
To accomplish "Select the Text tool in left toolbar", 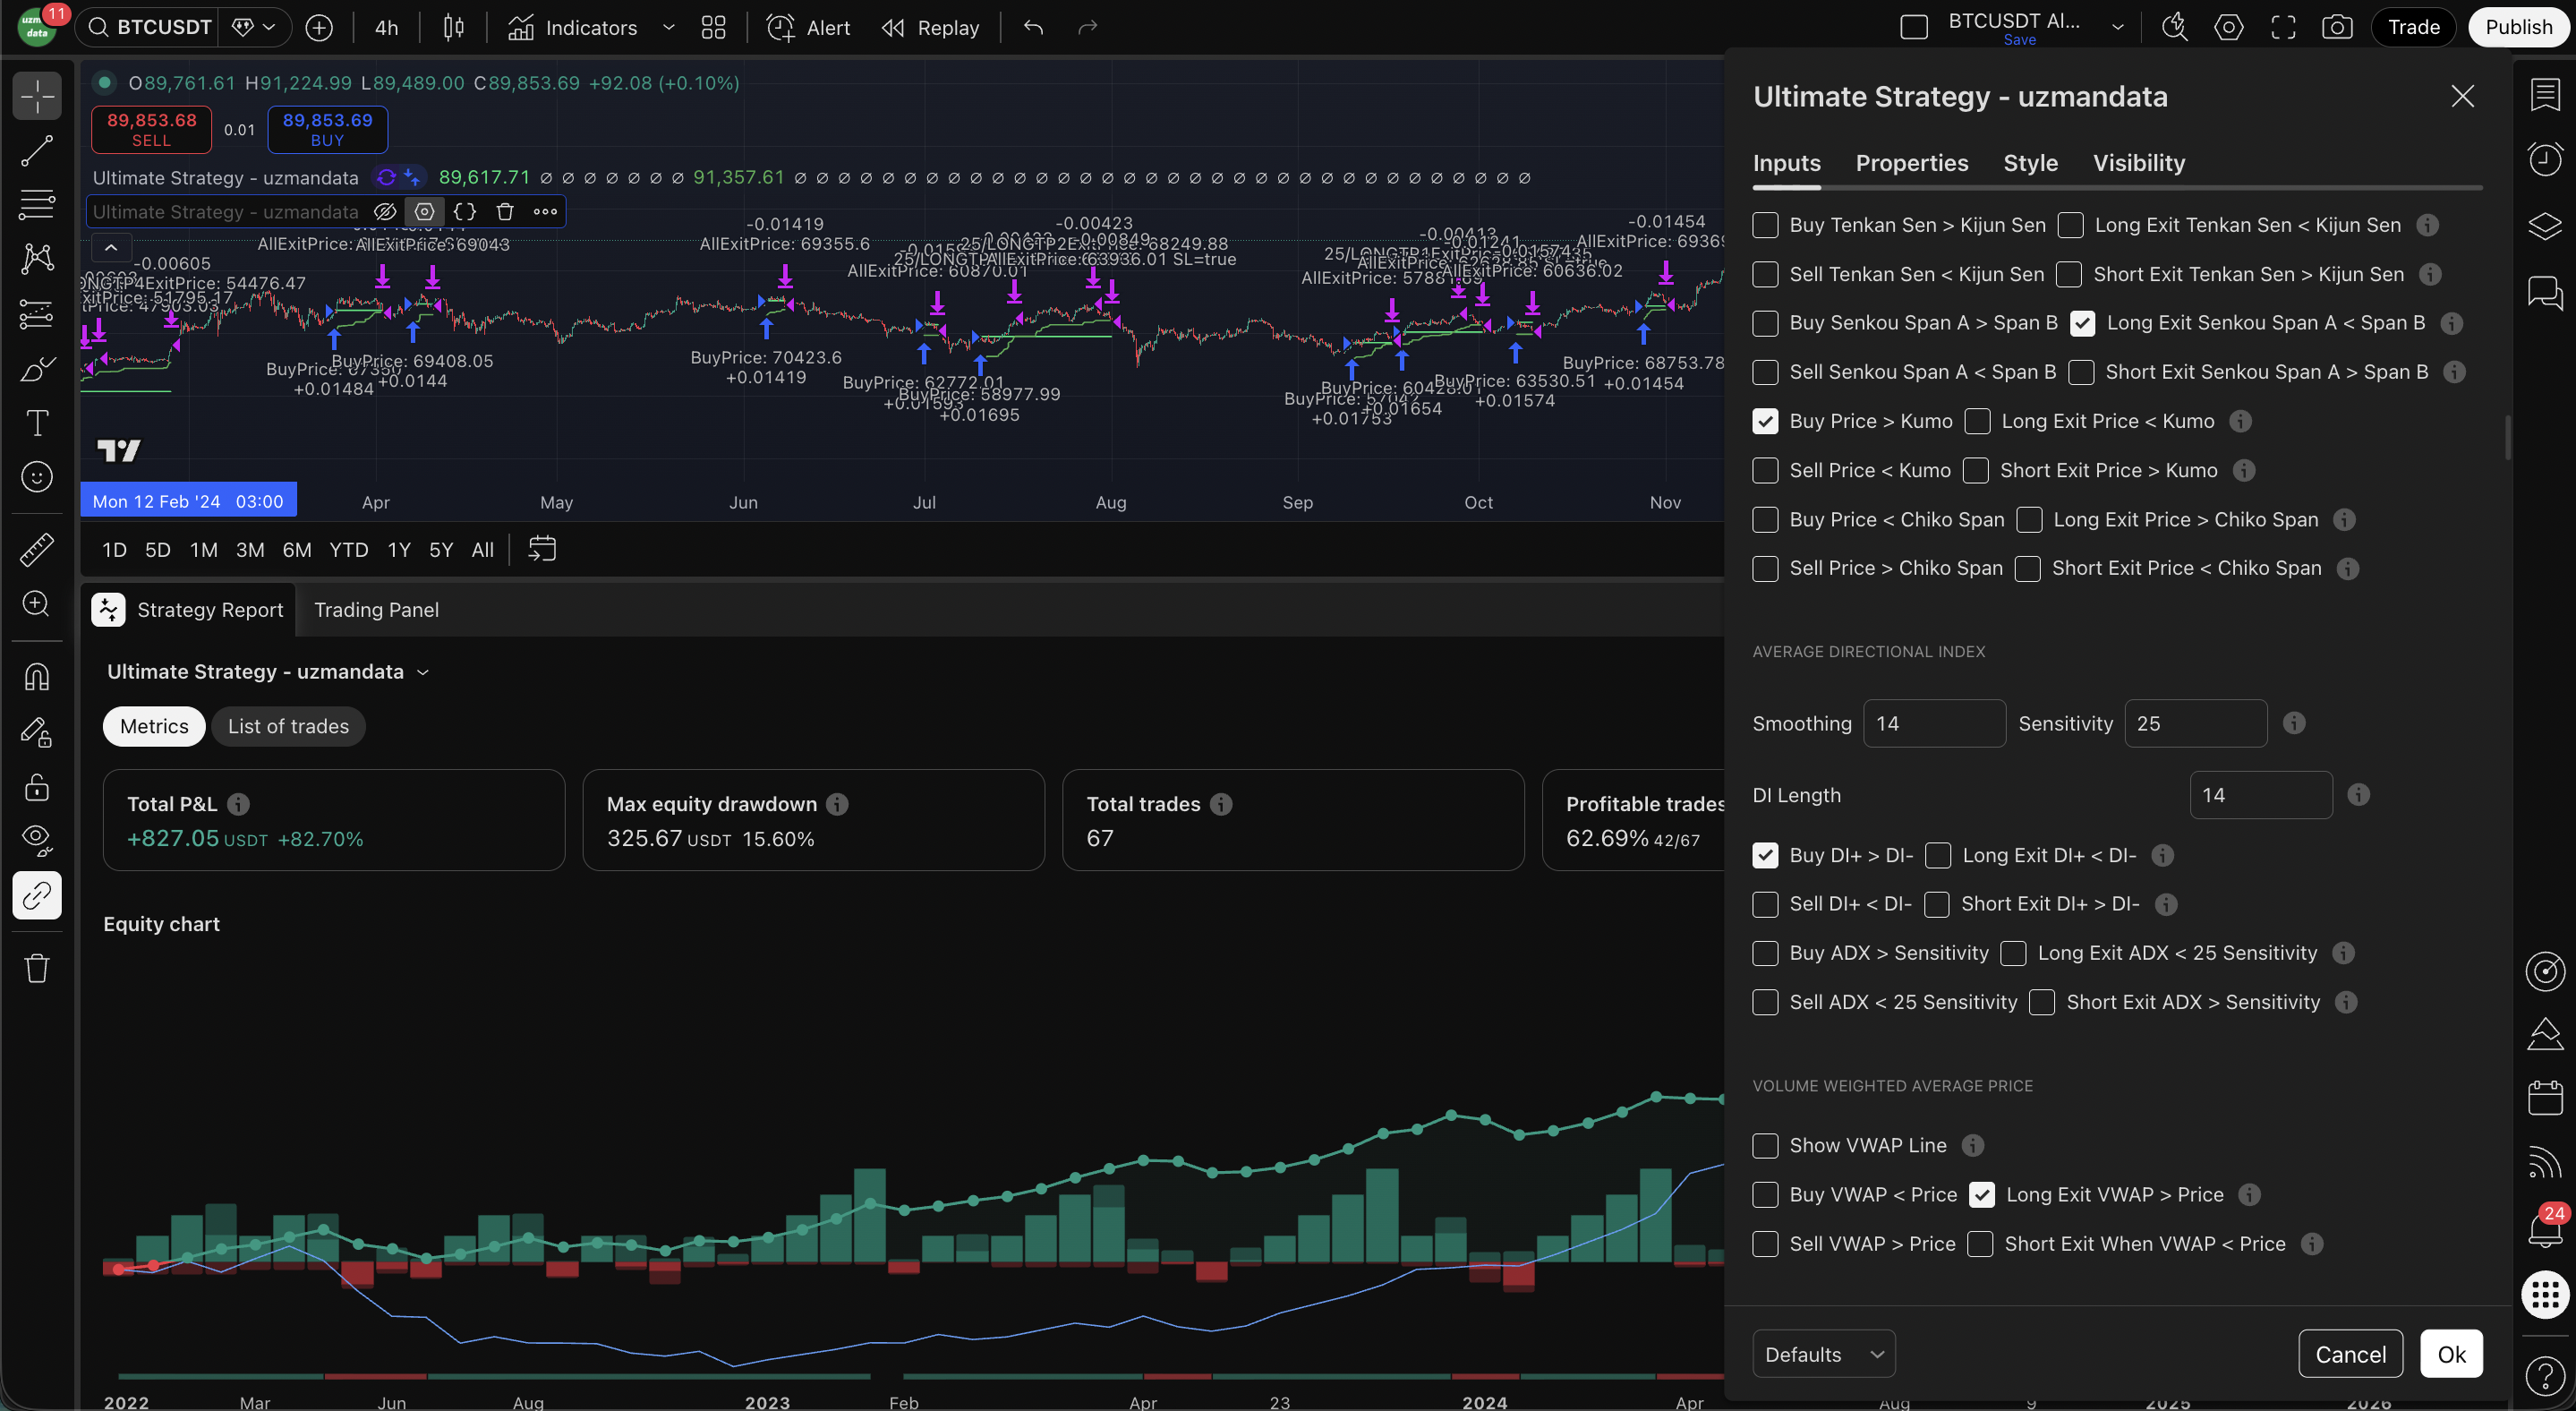I will pos(37,423).
